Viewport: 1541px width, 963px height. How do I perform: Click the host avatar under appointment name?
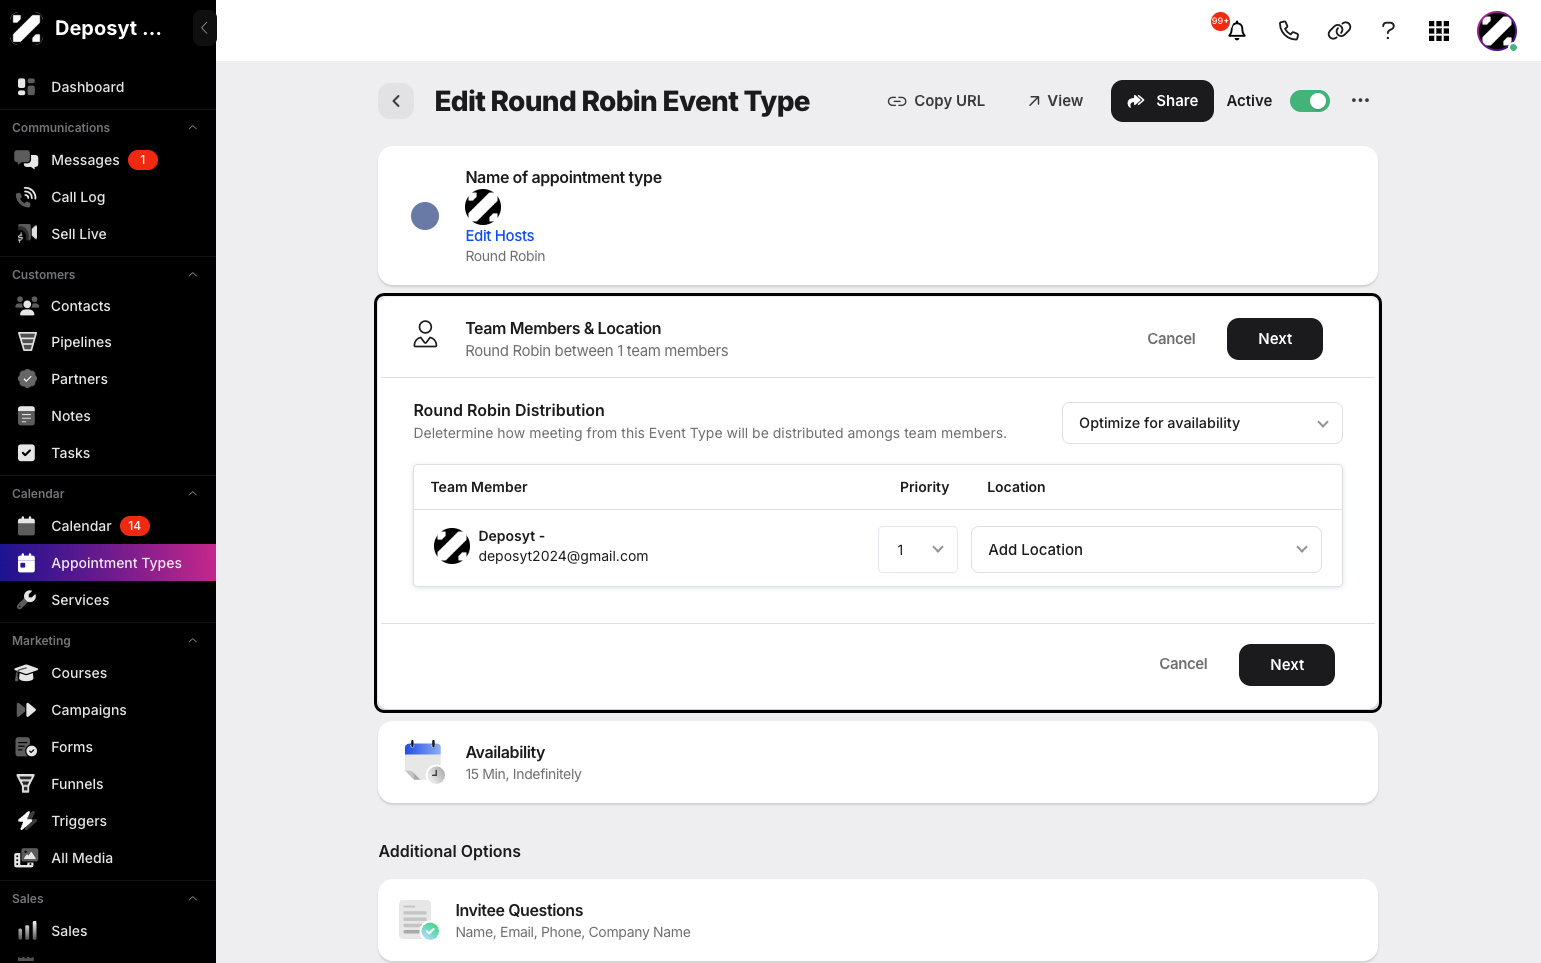(x=483, y=207)
